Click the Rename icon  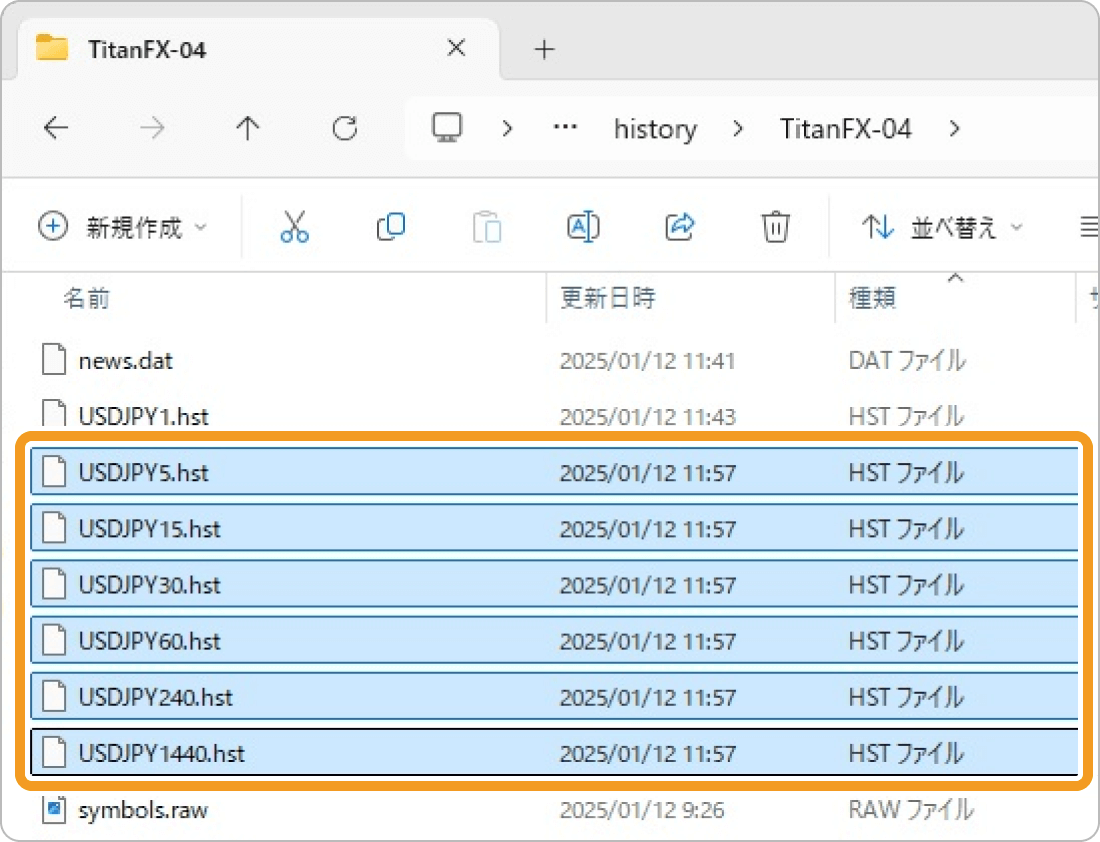click(x=583, y=227)
